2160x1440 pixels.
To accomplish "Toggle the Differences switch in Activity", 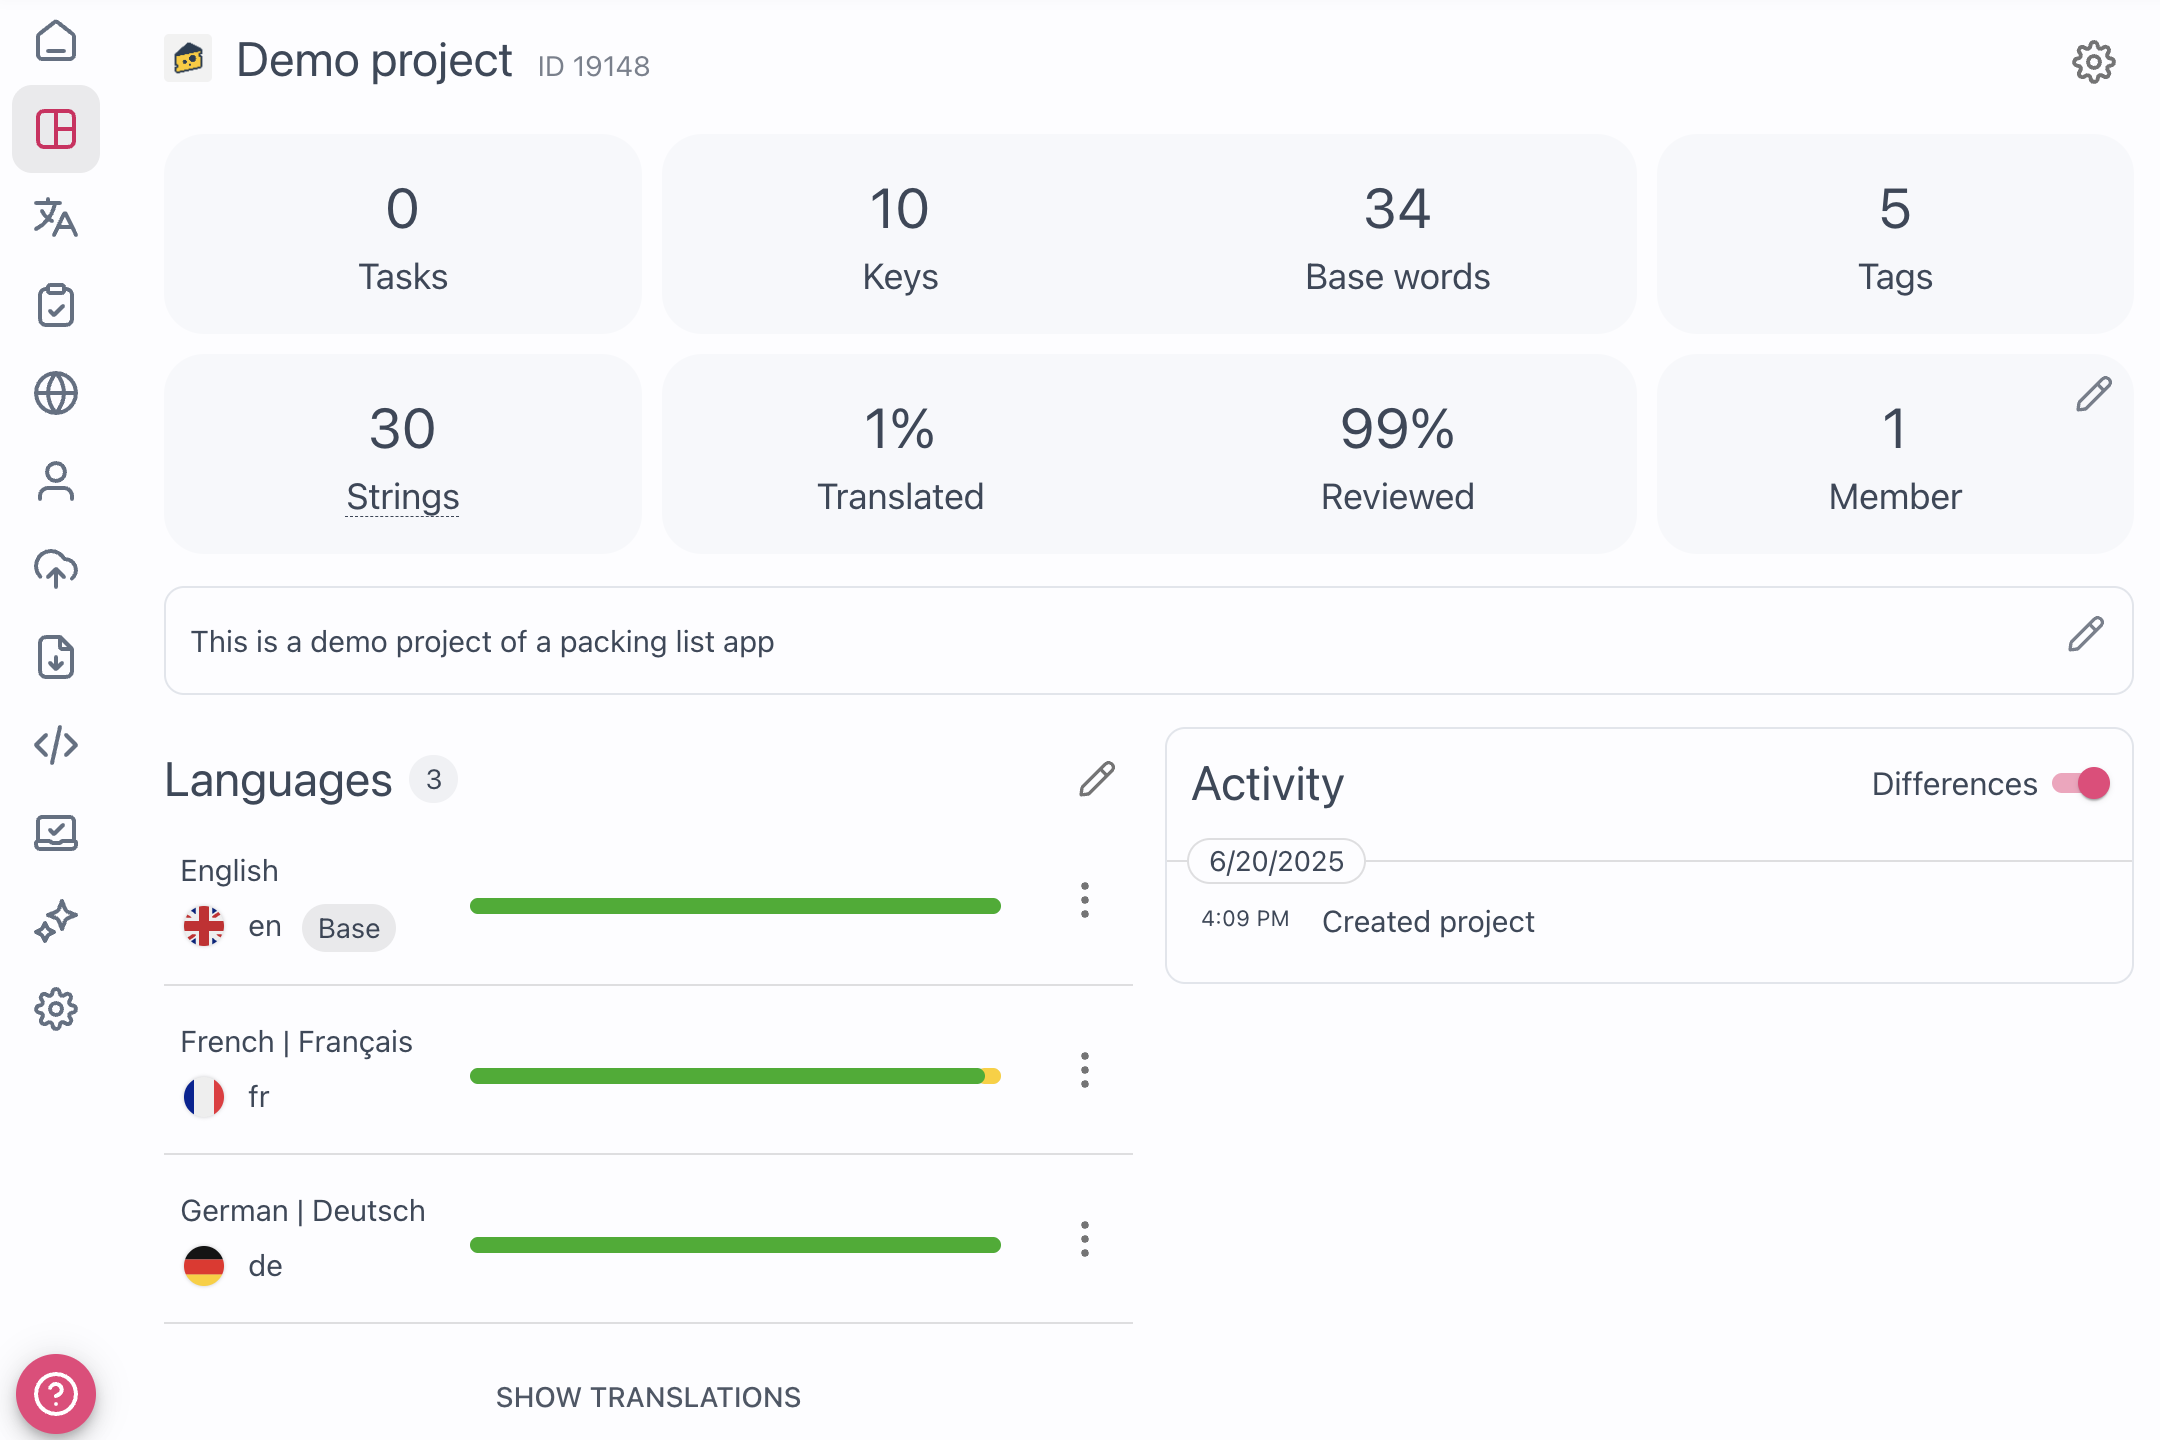I will (x=2081, y=783).
